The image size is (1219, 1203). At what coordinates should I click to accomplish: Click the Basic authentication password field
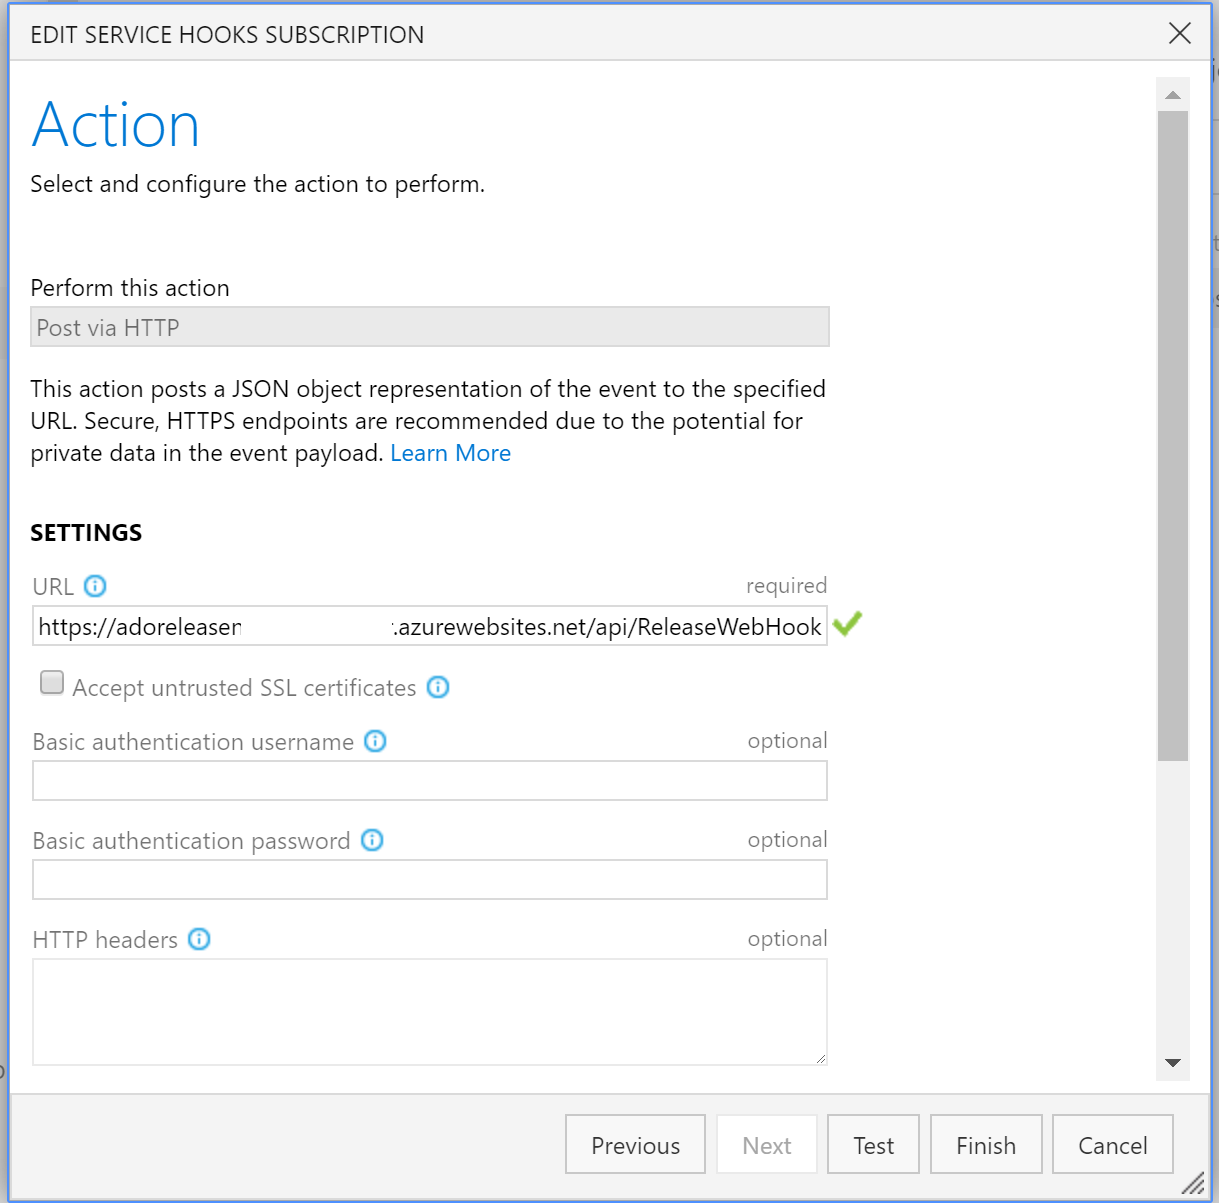429,880
